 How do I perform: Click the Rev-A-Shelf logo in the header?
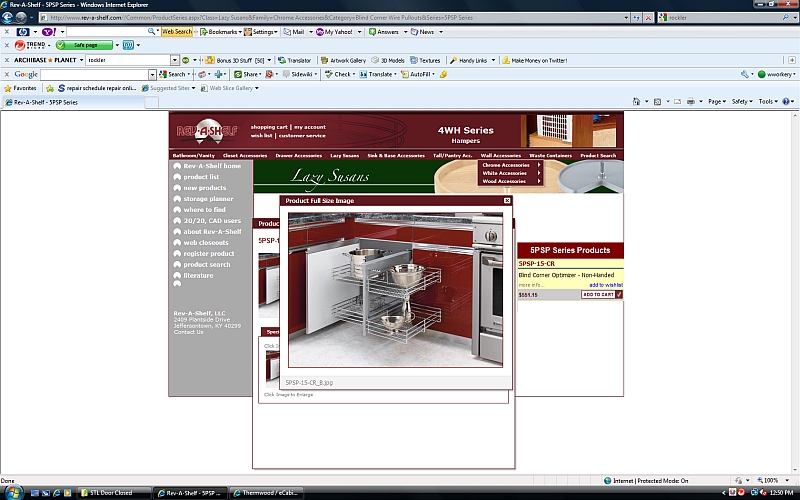208,132
